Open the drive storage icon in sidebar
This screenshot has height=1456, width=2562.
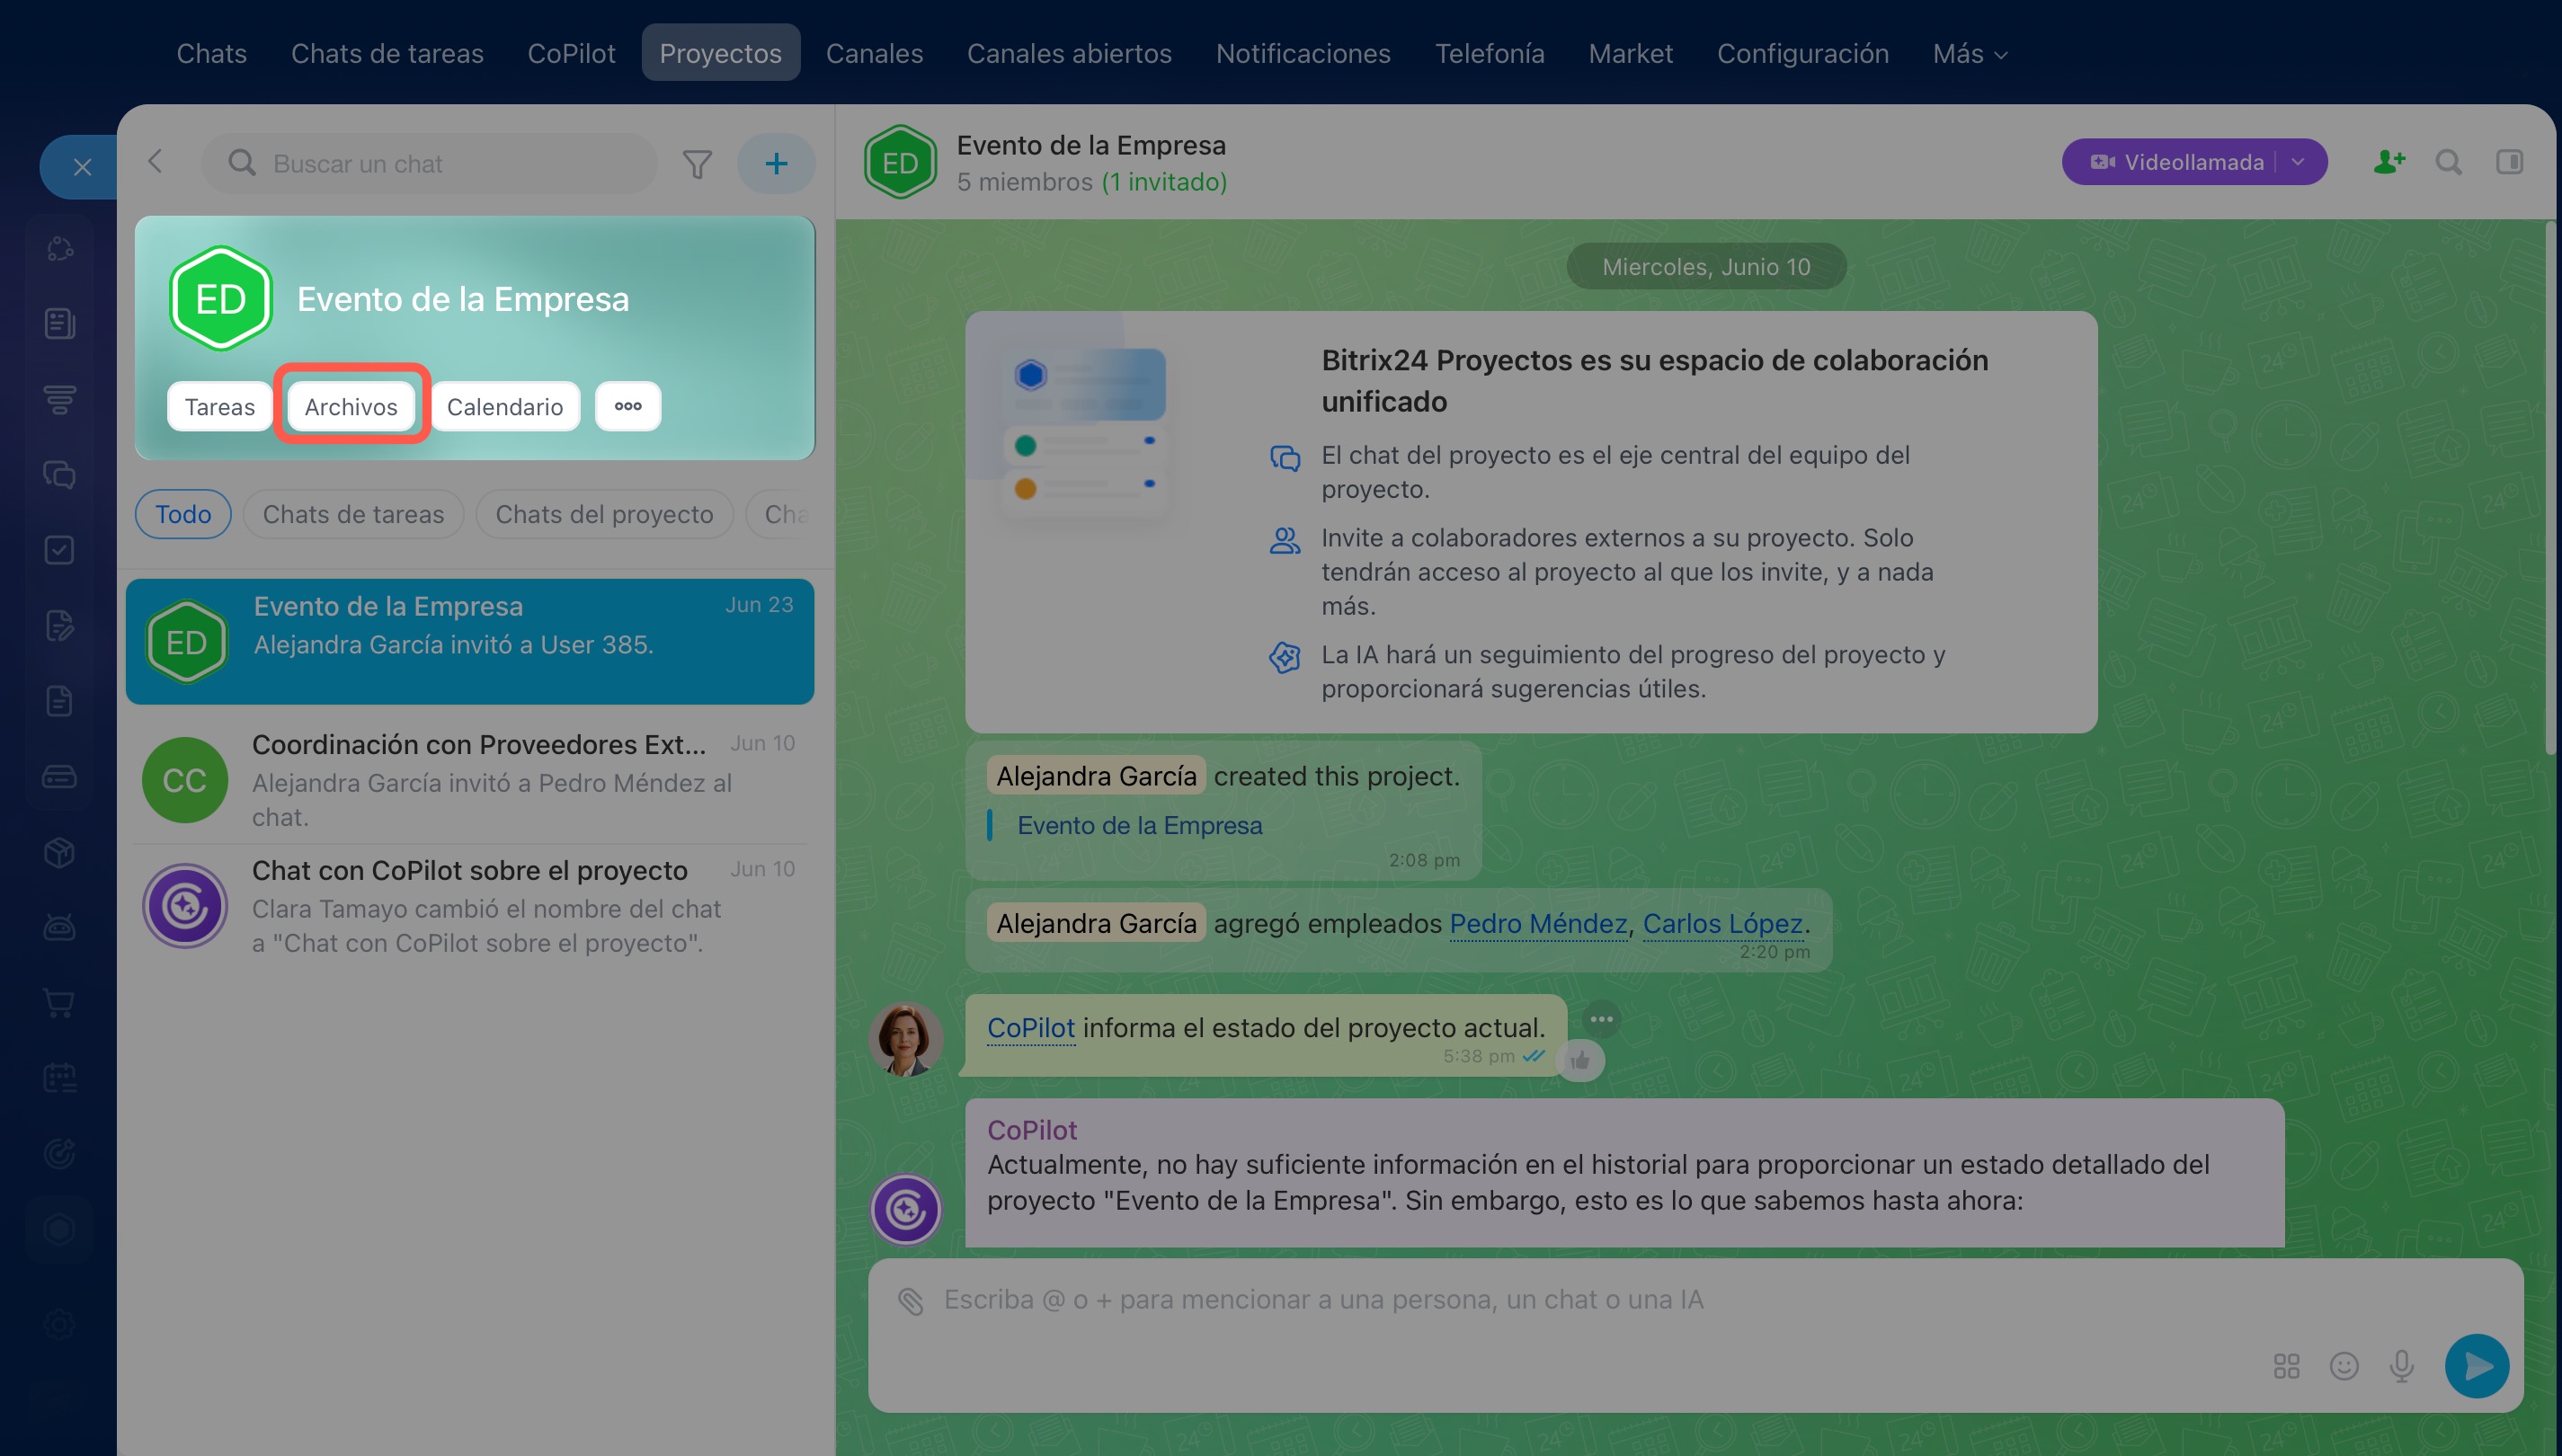pos(60,776)
